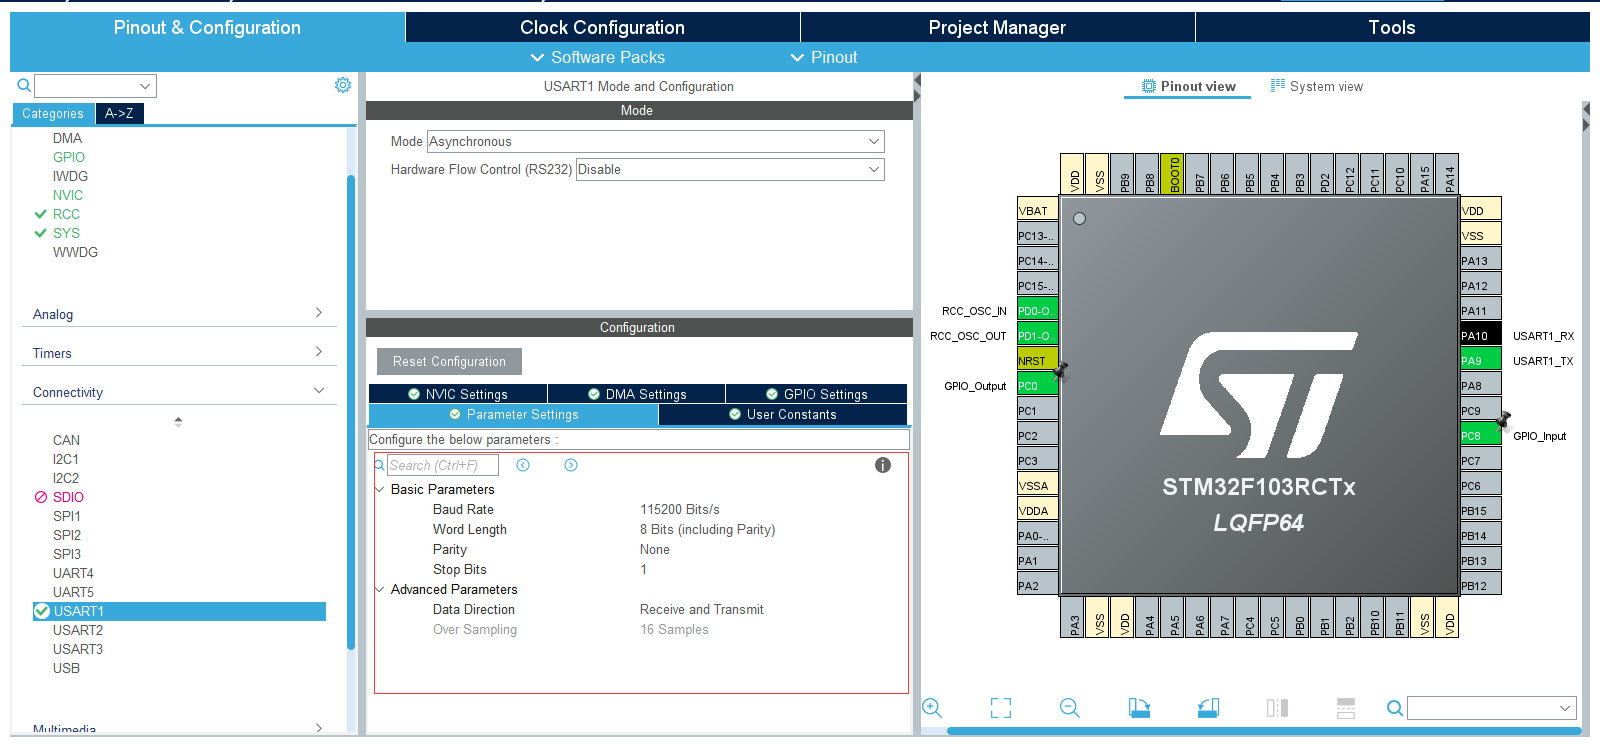1600x744 pixels.
Task: Click the Word Length 8 Bits value
Action: (x=708, y=529)
